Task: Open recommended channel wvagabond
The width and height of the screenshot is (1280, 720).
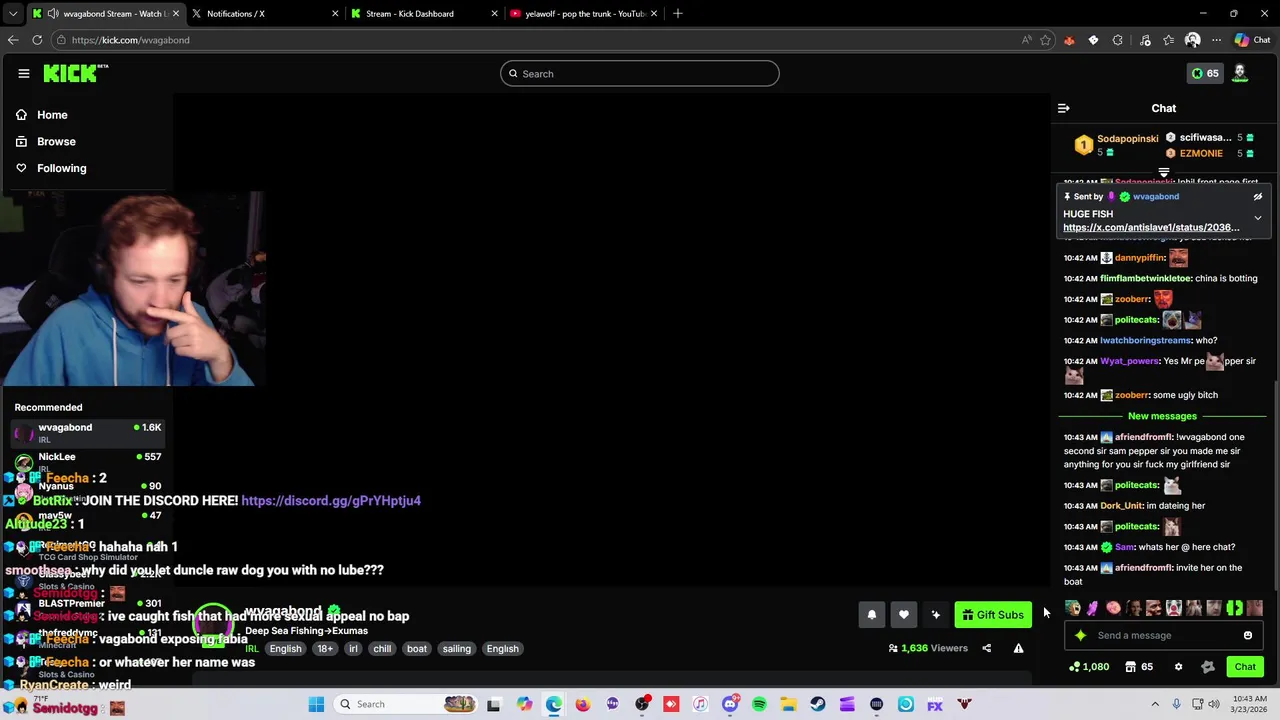Action: point(88,432)
